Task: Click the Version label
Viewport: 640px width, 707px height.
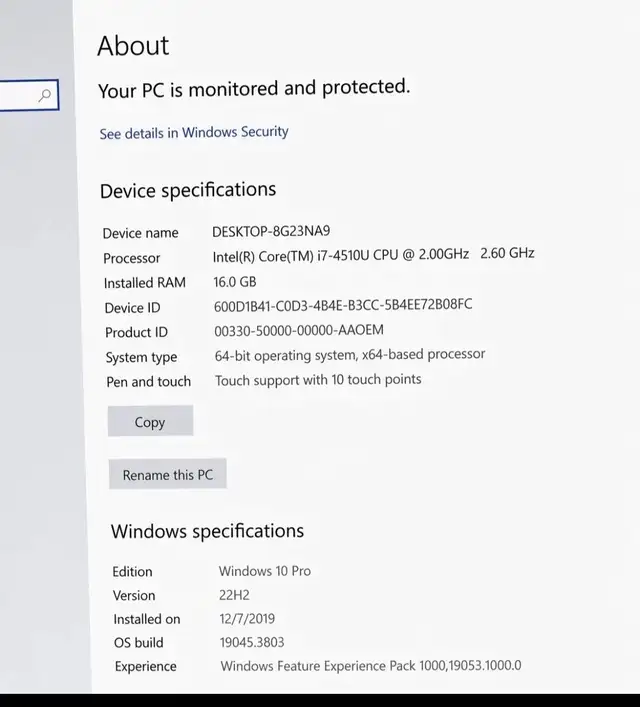Action: pyautogui.click(x=134, y=596)
